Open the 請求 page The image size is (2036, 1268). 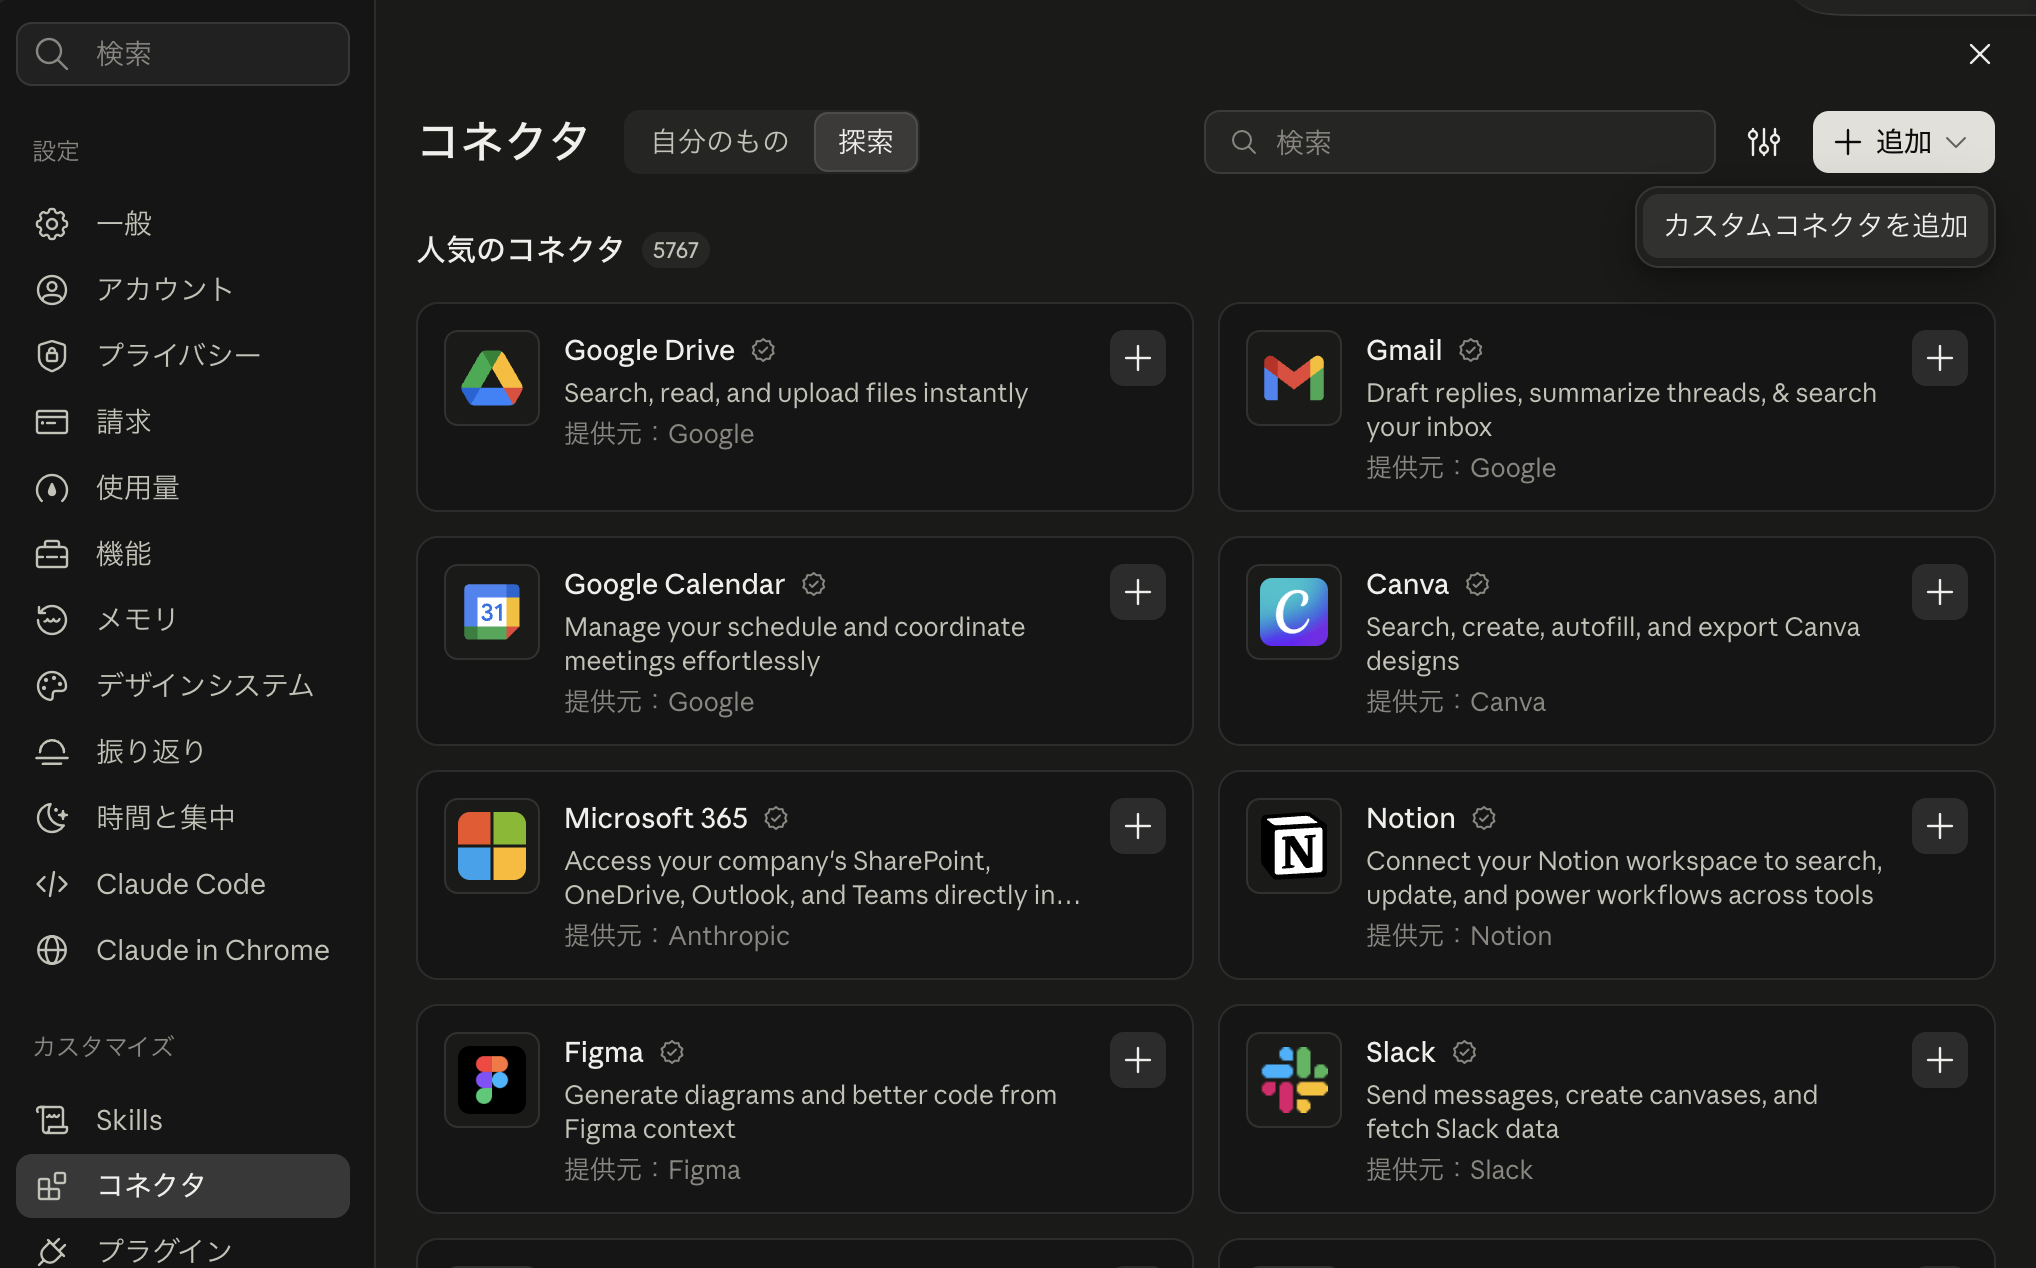point(183,422)
